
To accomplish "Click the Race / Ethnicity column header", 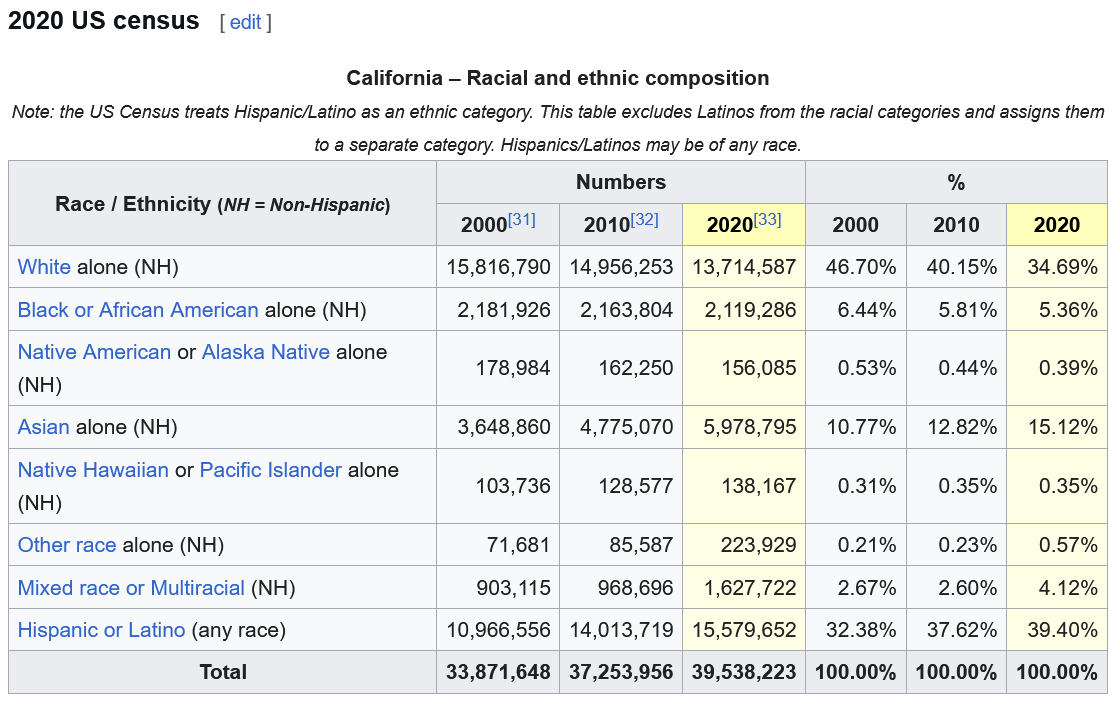I will pyautogui.click(x=223, y=204).
